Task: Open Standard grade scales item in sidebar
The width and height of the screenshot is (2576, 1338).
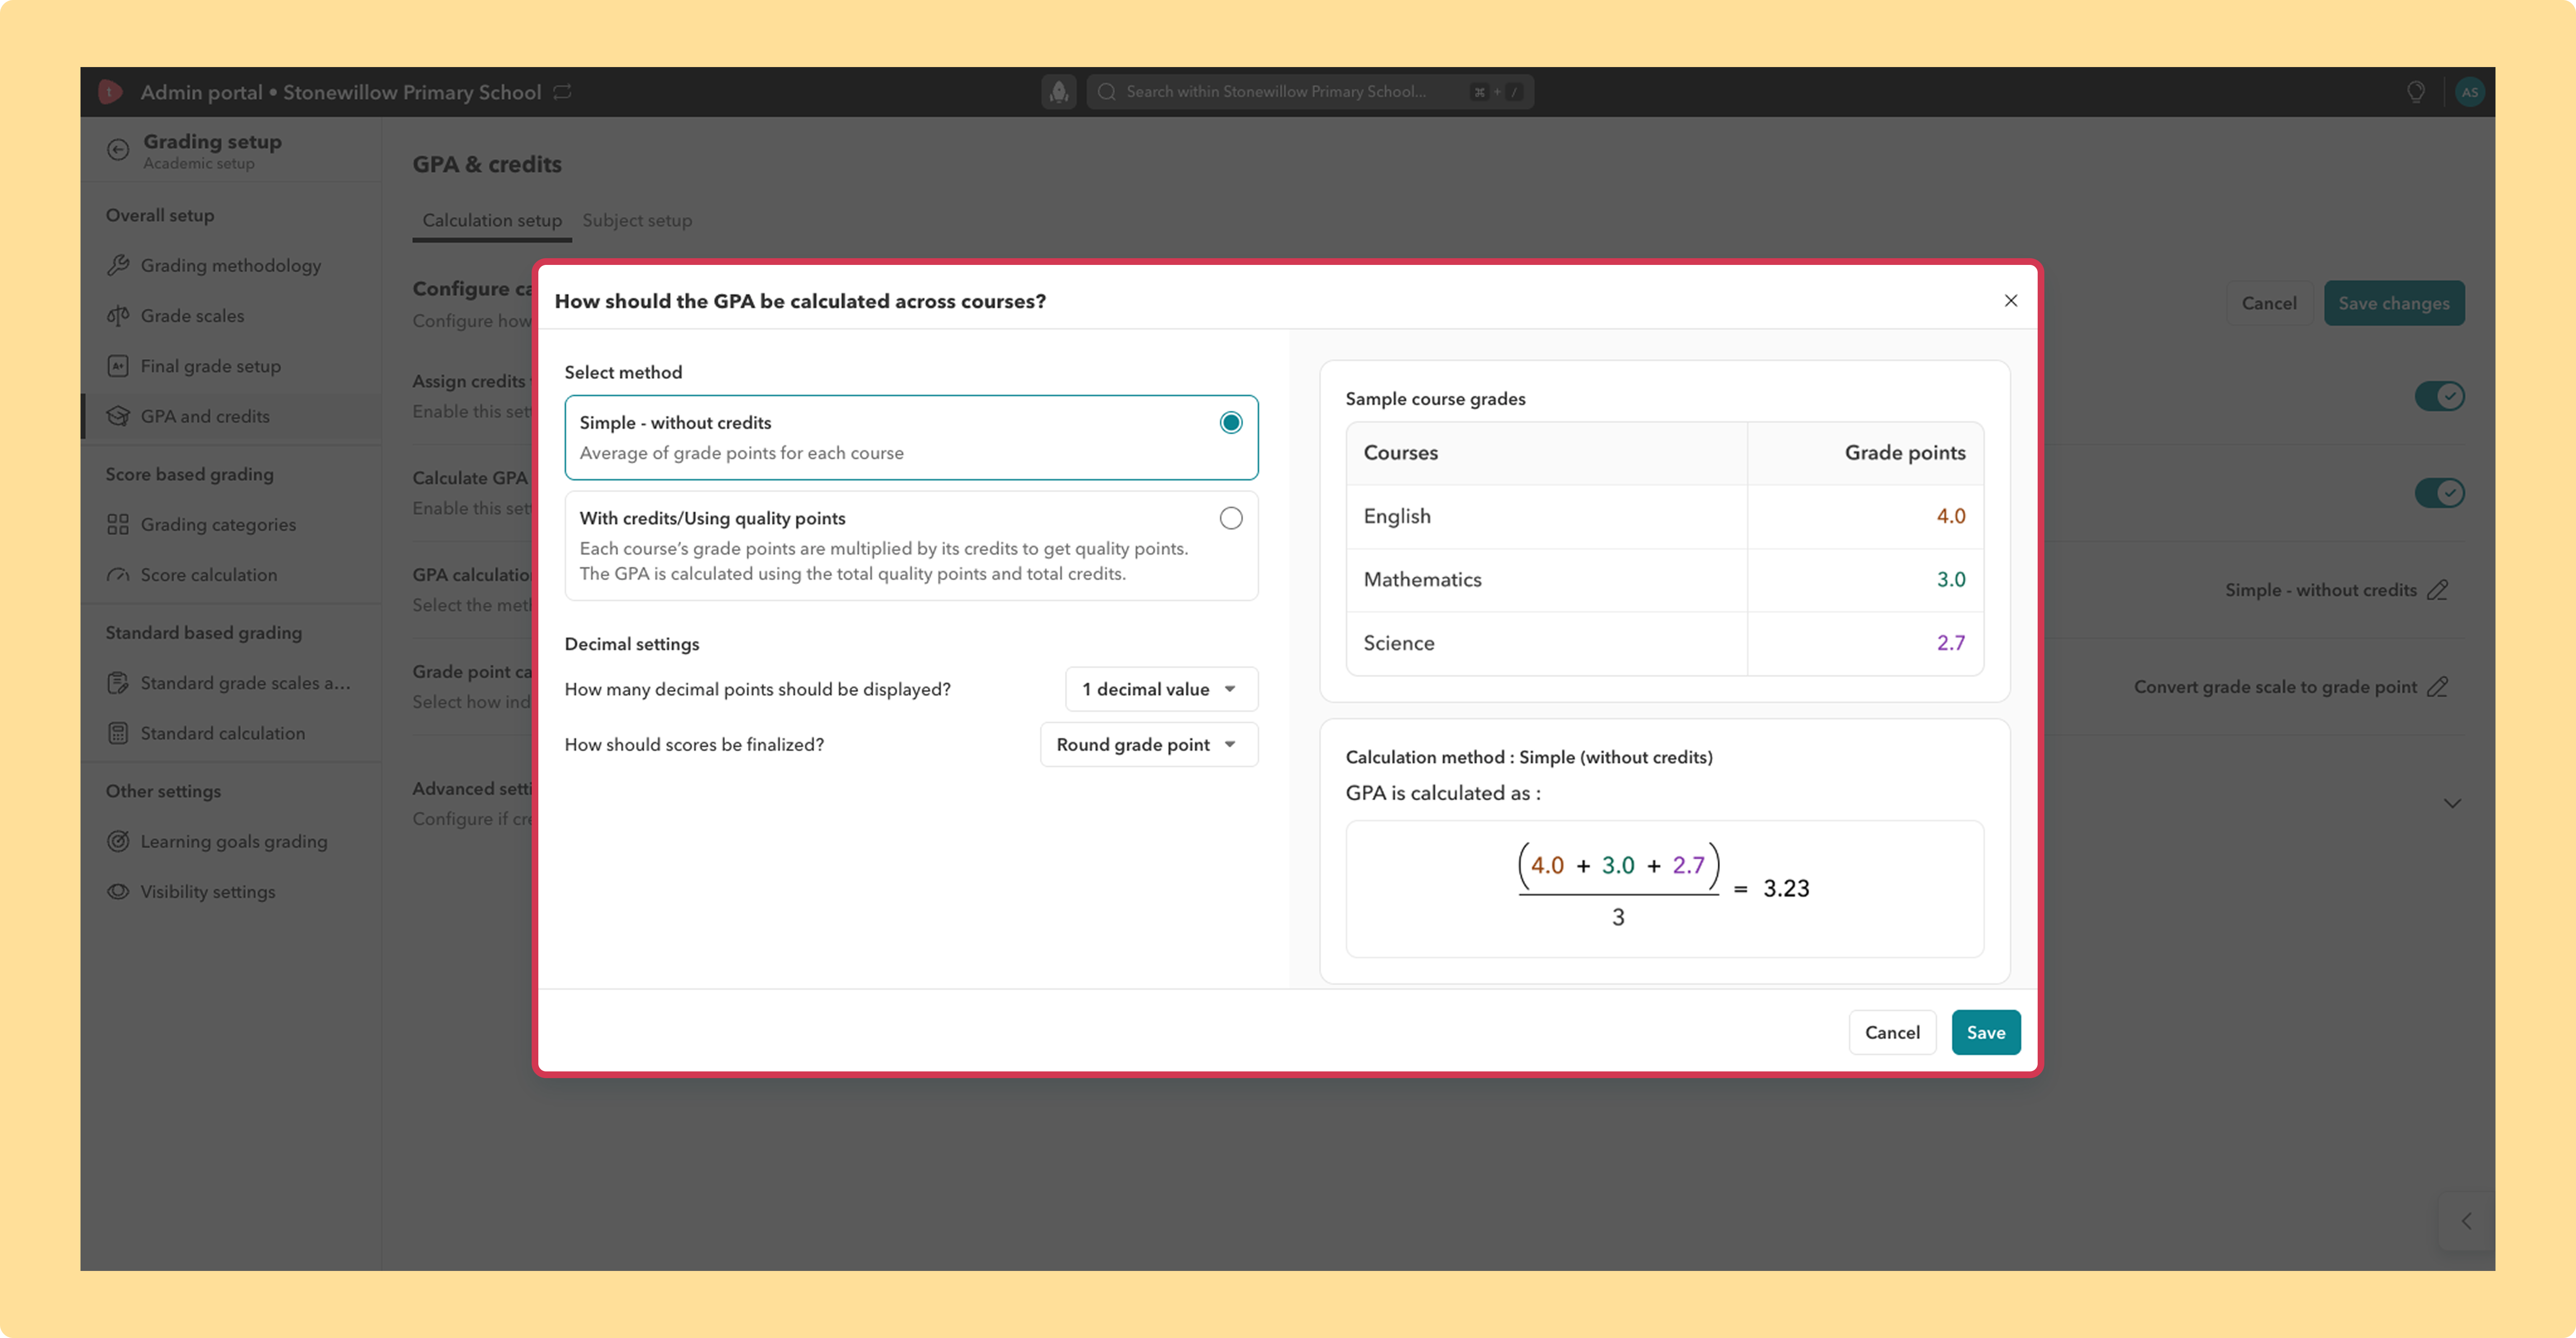Action: [231, 683]
